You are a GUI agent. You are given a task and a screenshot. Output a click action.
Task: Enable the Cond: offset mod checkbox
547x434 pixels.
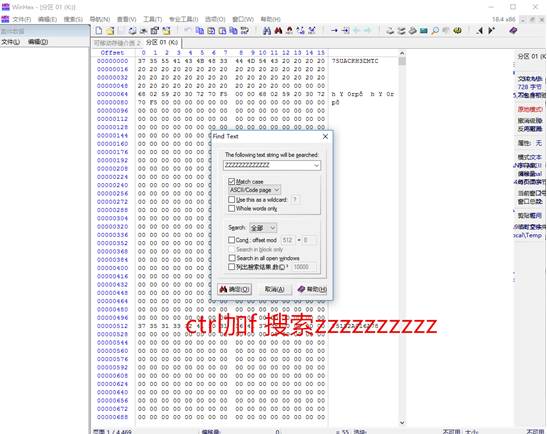[x=231, y=240]
